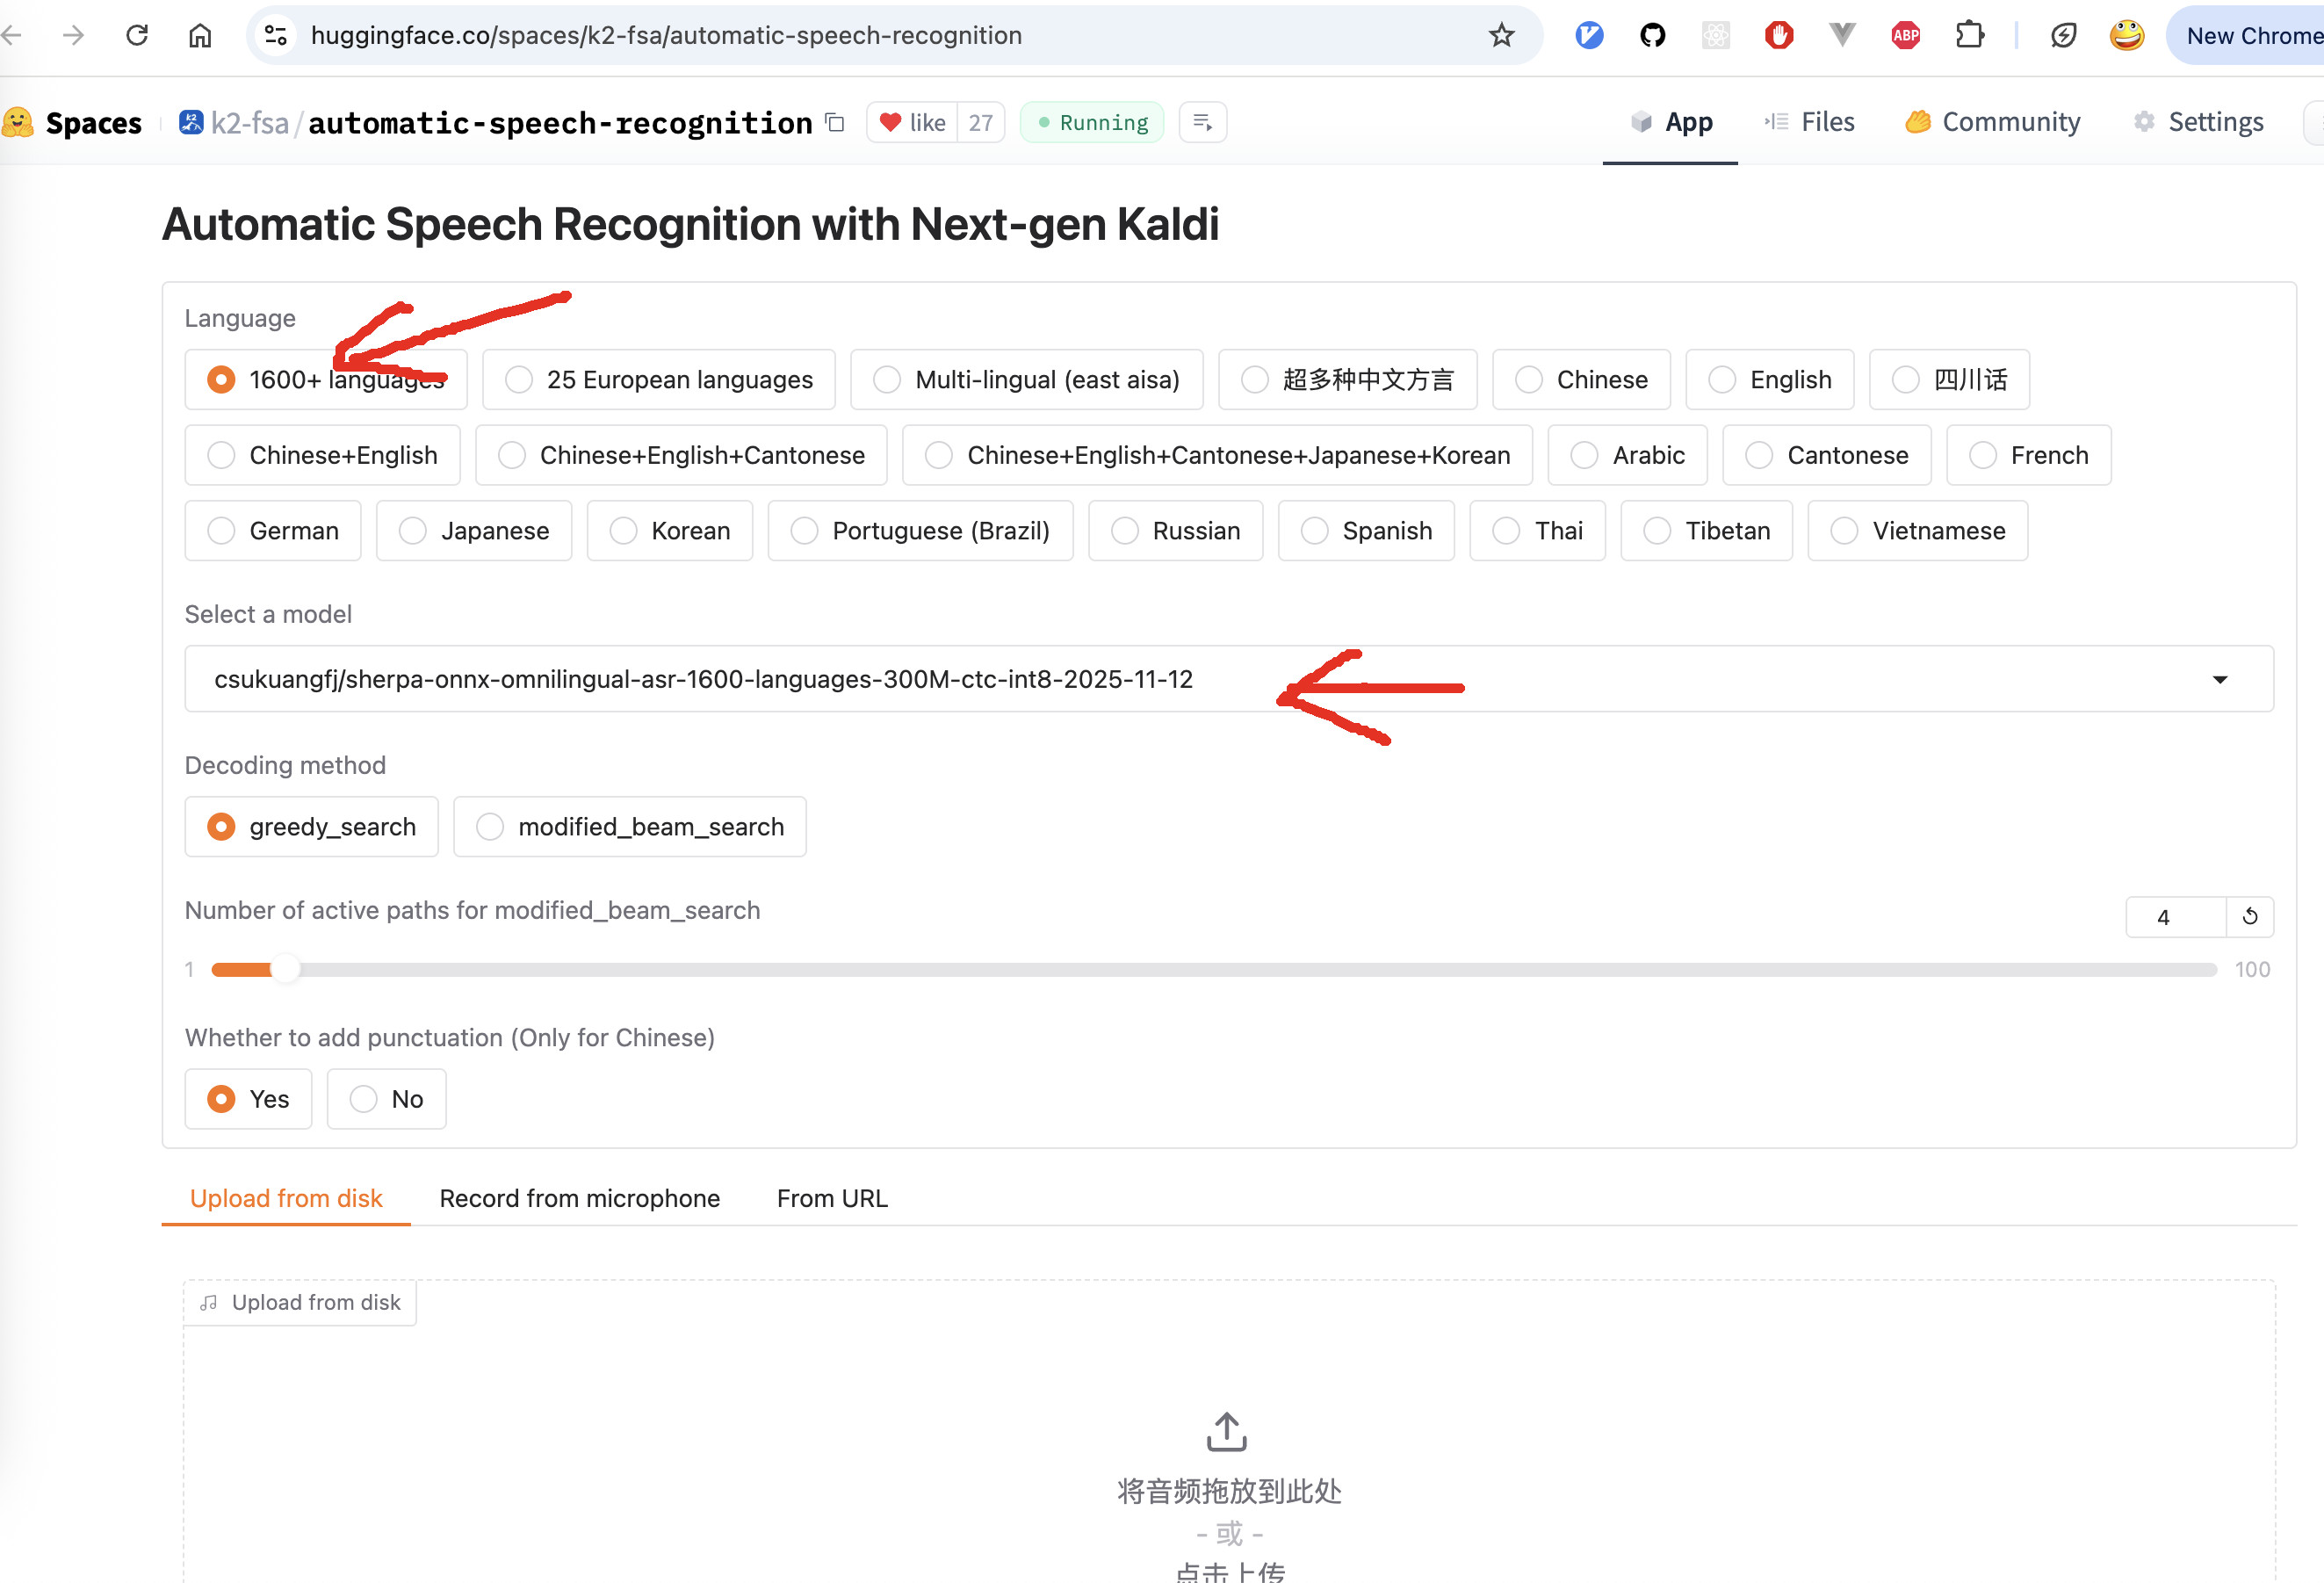The height and width of the screenshot is (1583, 2324).
Task: Open the GitHub extension icon
Action: pos(1652,36)
